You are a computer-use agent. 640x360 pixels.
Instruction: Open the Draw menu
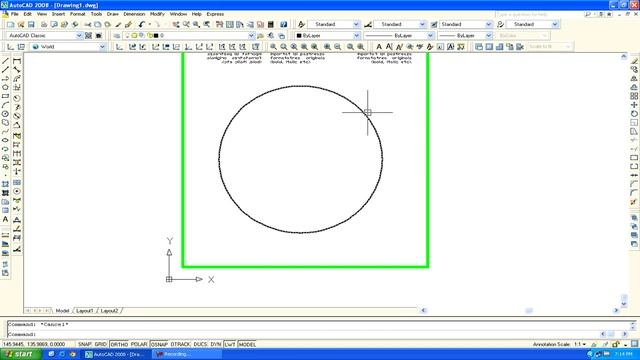point(113,14)
